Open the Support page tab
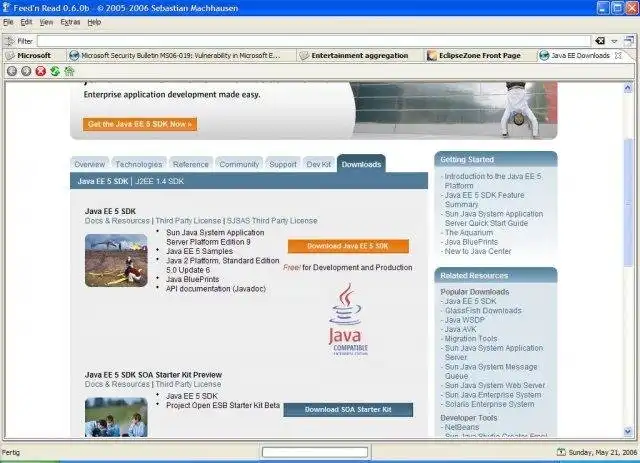Image resolution: width=640 pixels, height=463 pixels. pyautogui.click(x=283, y=164)
